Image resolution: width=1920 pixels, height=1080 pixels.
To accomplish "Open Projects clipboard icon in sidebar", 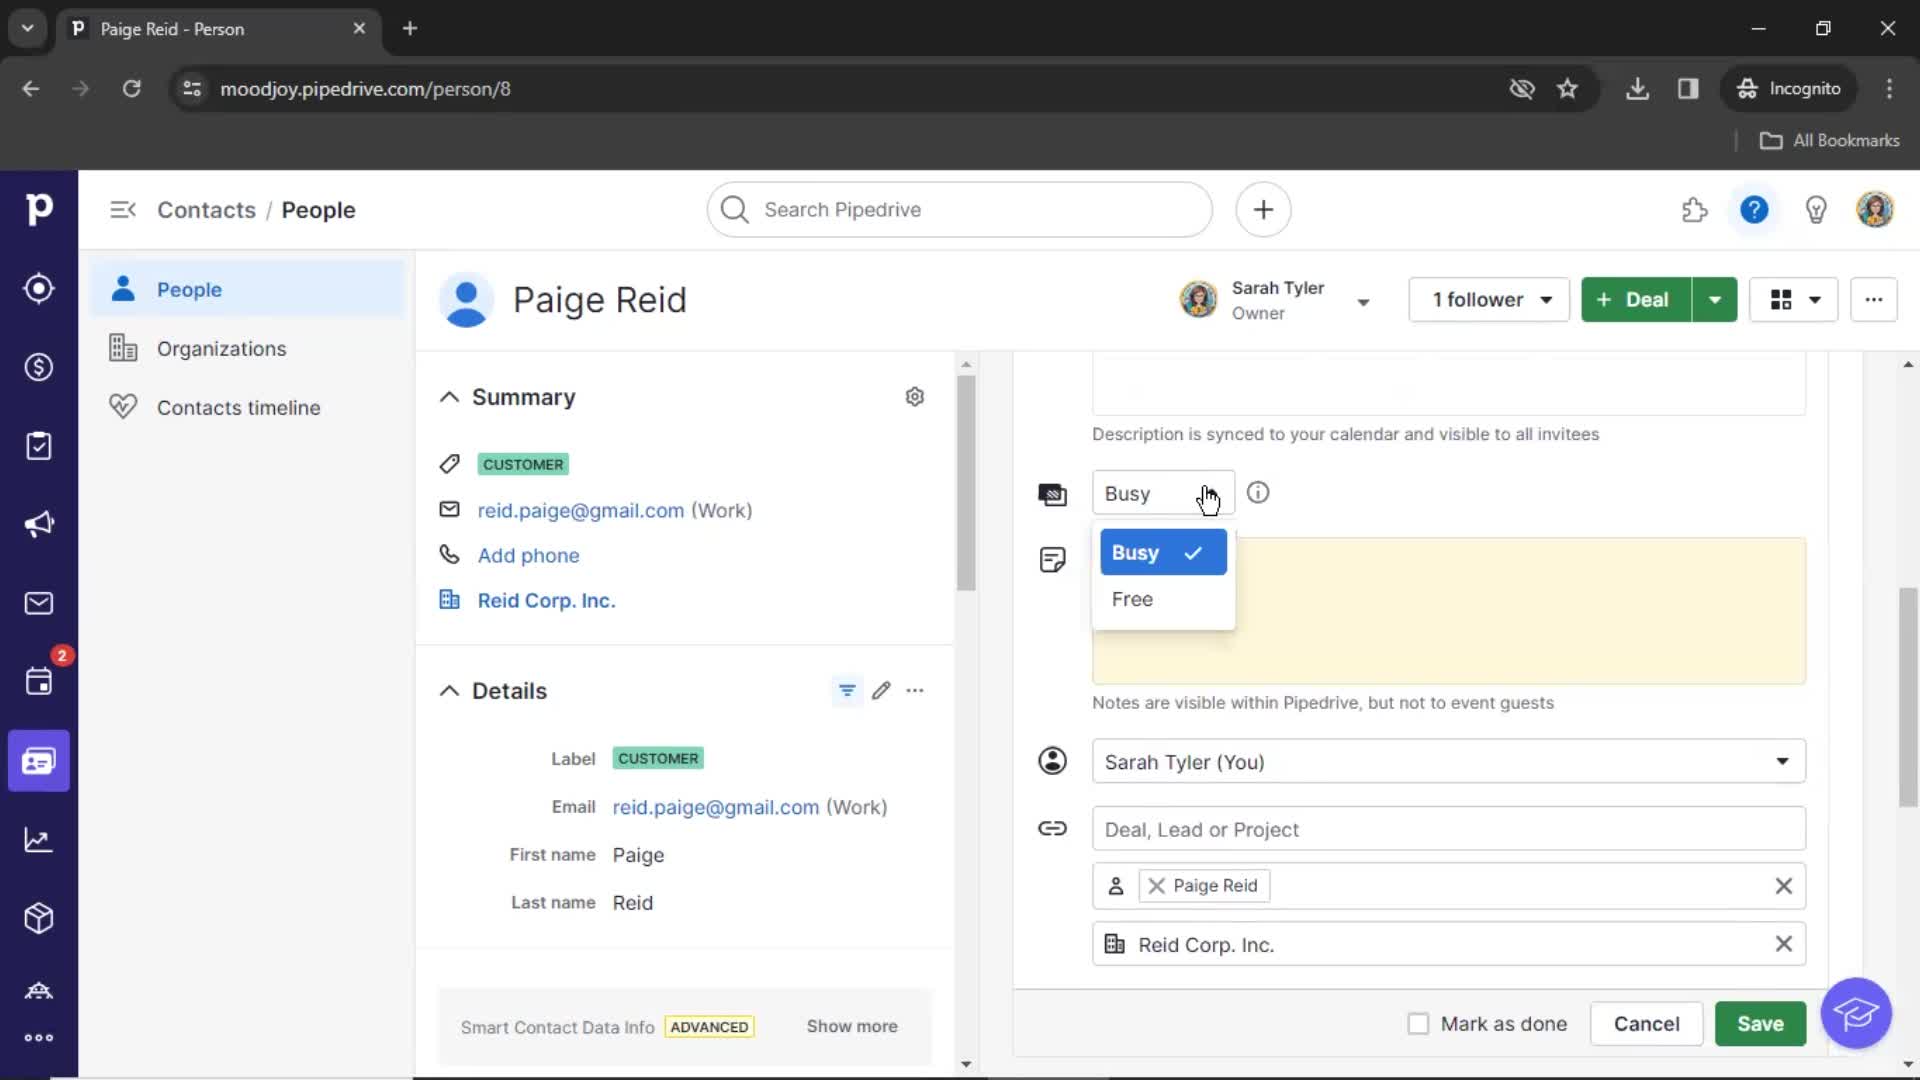I will [39, 446].
